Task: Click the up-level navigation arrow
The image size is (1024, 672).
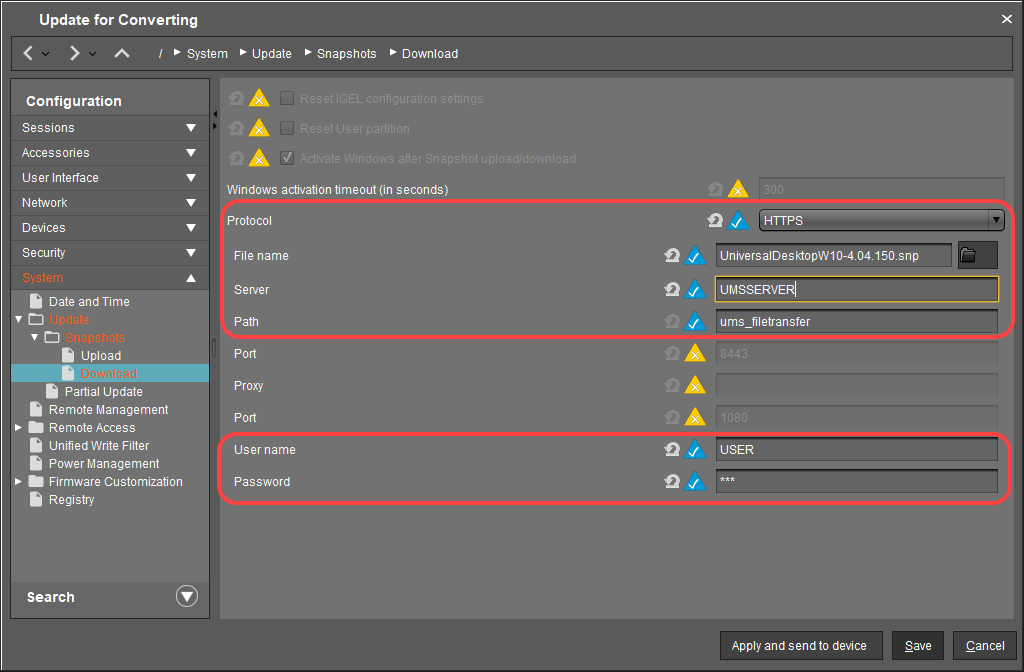Action: click(121, 53)
